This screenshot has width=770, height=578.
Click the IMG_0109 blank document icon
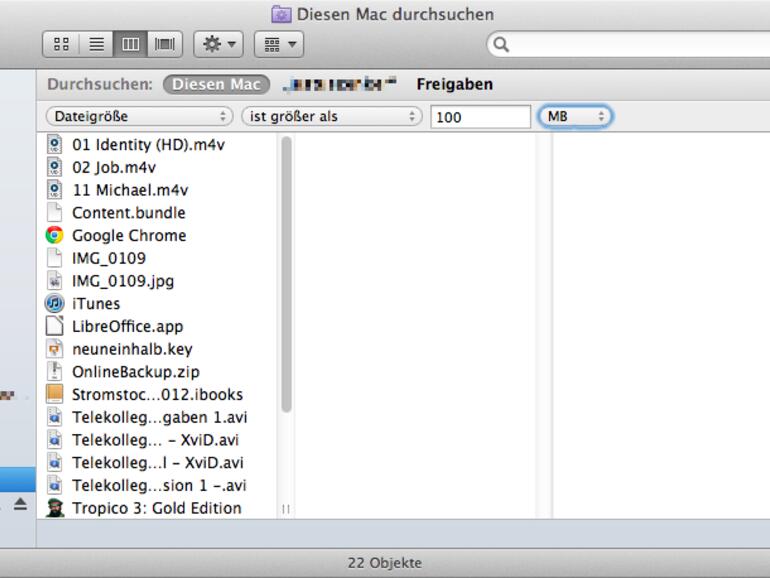[55, 258]
